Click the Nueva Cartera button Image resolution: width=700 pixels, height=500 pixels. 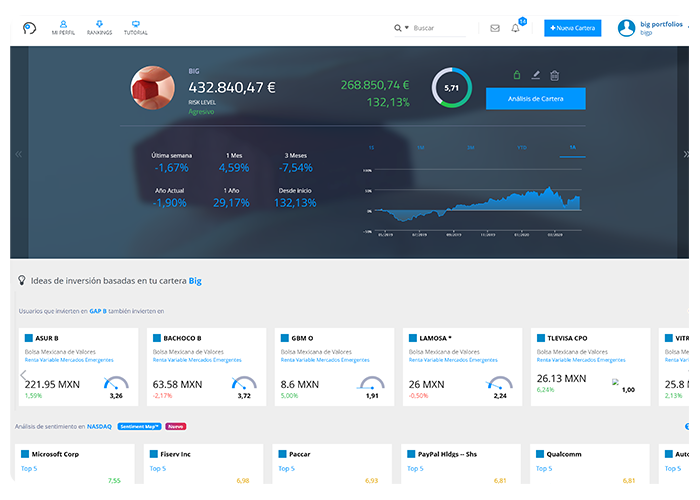coord(573,28)
